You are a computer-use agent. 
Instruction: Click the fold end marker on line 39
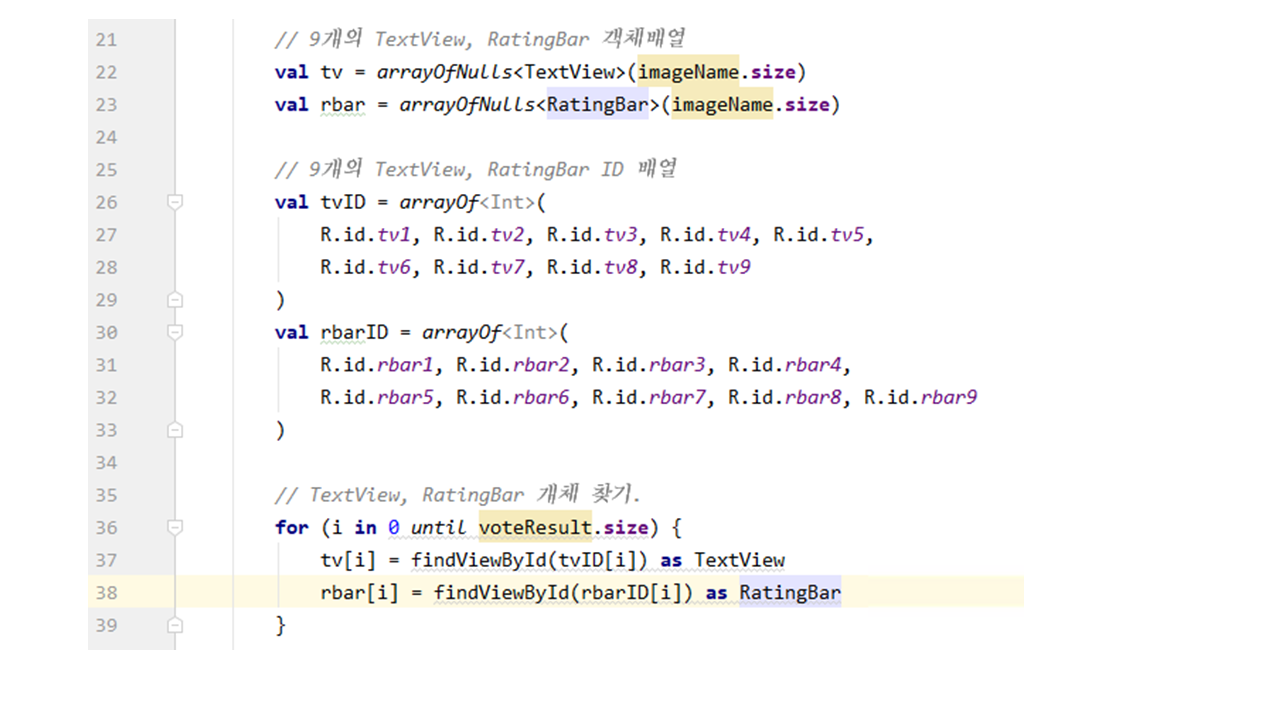176,625
